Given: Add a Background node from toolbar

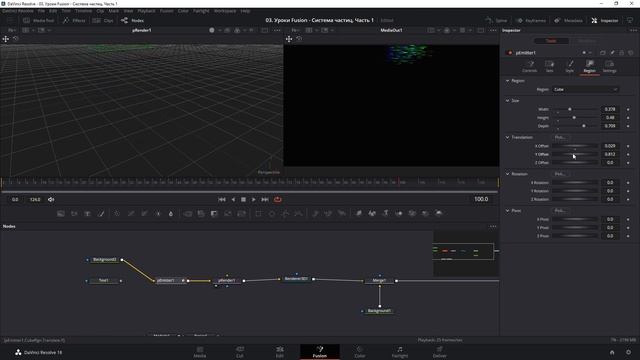Looking at the screenshot, I should (x=60, y=213).
